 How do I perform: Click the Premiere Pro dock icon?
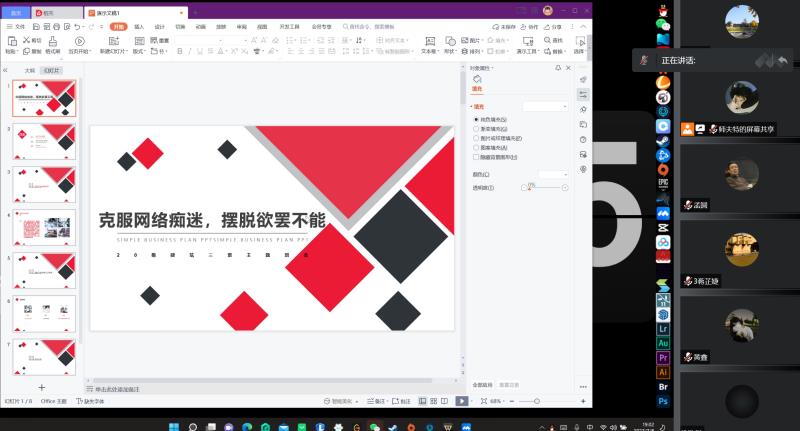662,357
